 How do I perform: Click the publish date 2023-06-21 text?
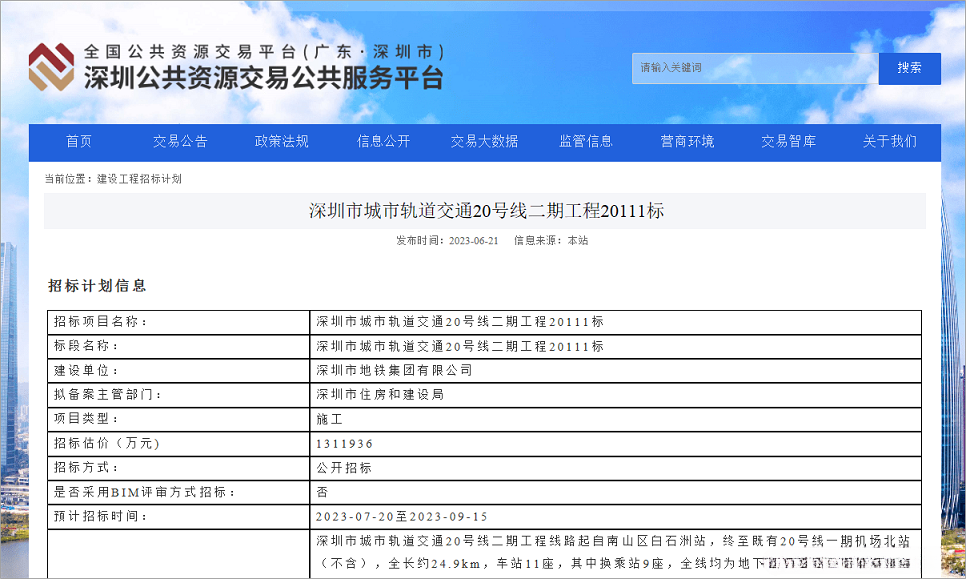[x=473, y=241]
